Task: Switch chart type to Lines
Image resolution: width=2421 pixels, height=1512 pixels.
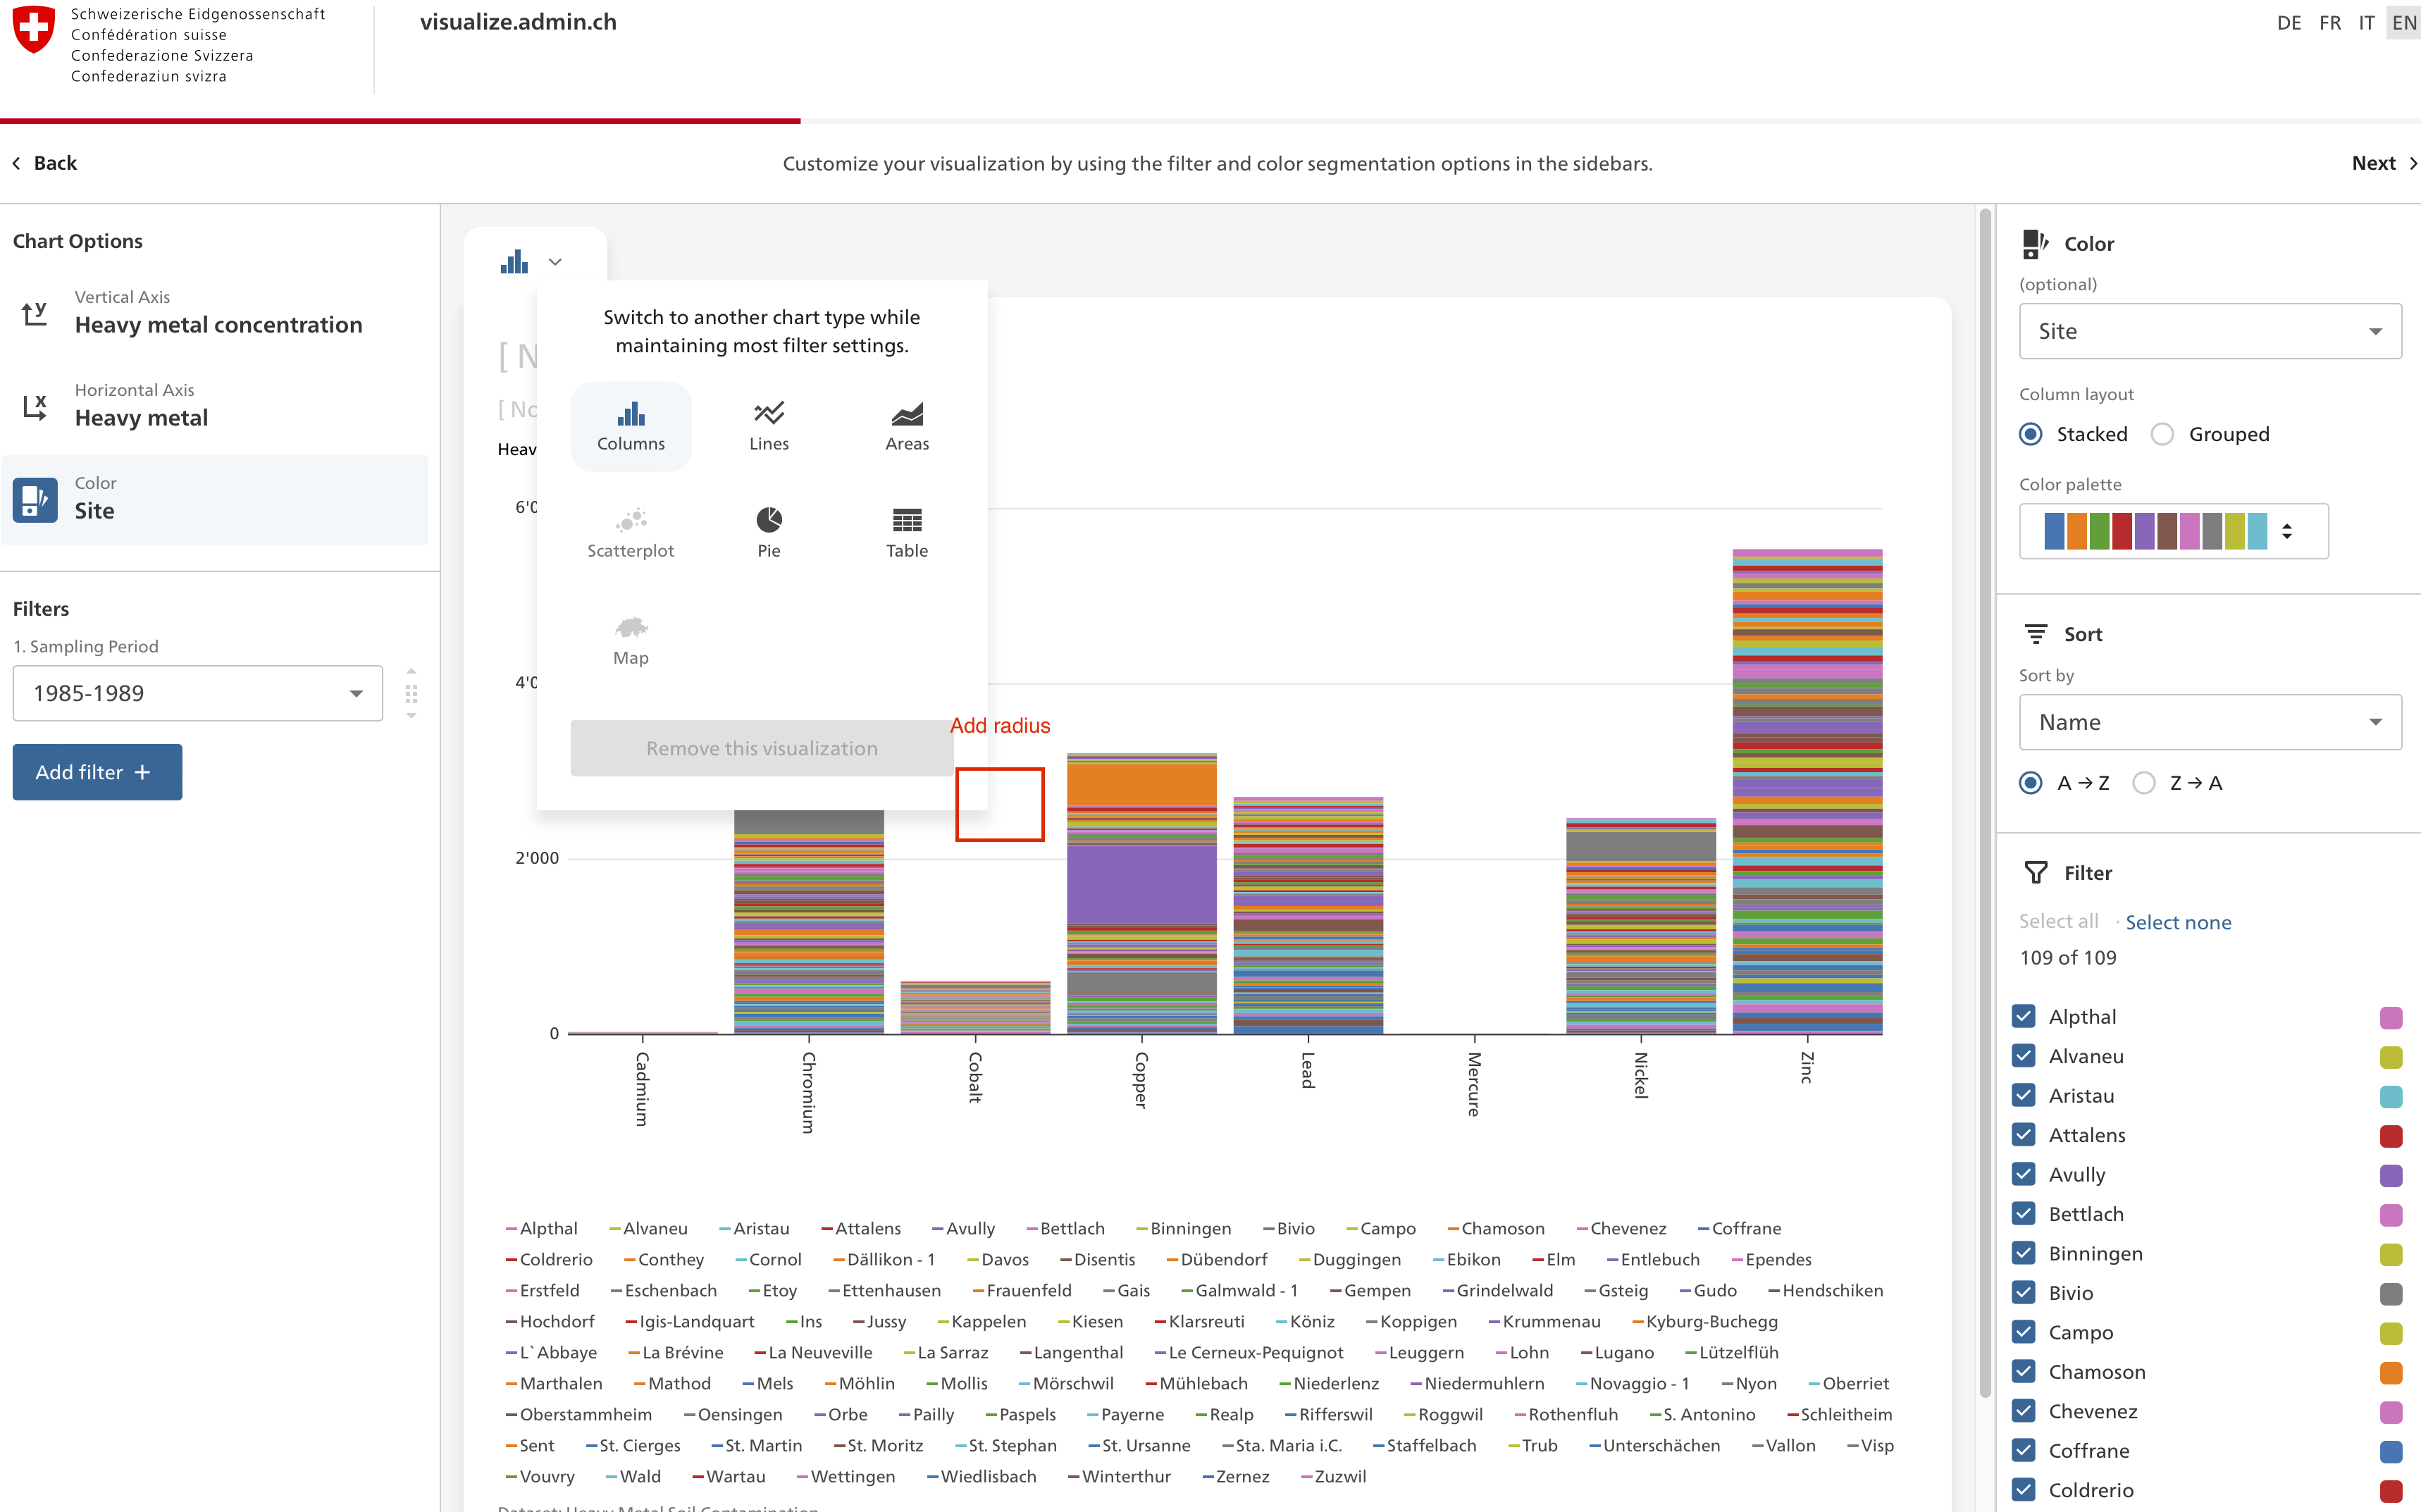Action: click(x=768, y=426)
